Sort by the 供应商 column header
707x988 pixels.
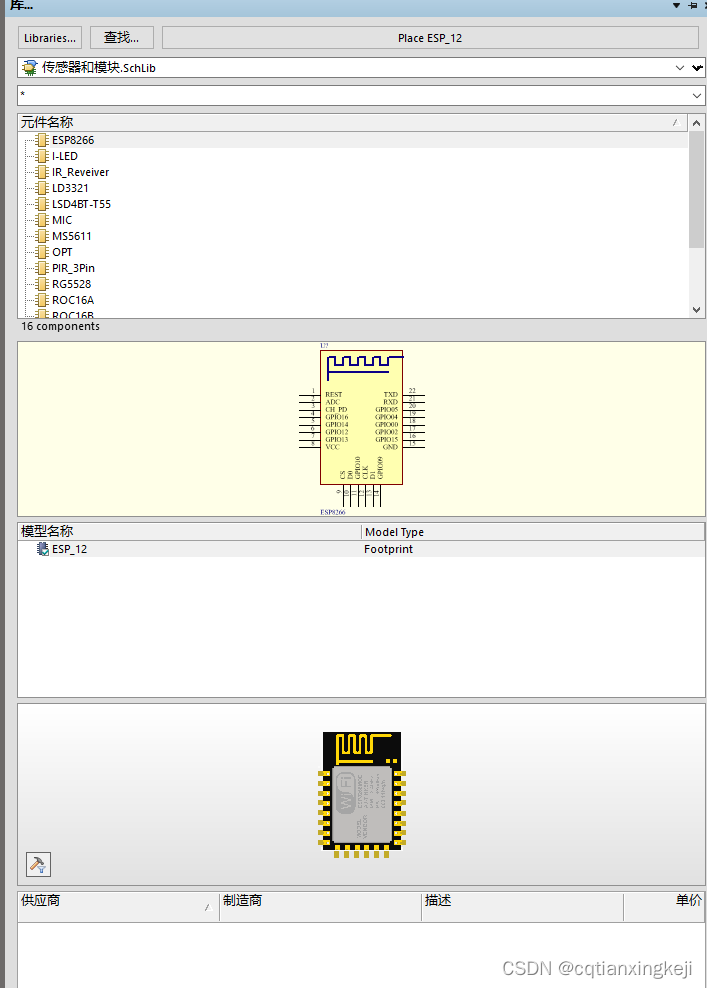[x=118, y=907]
